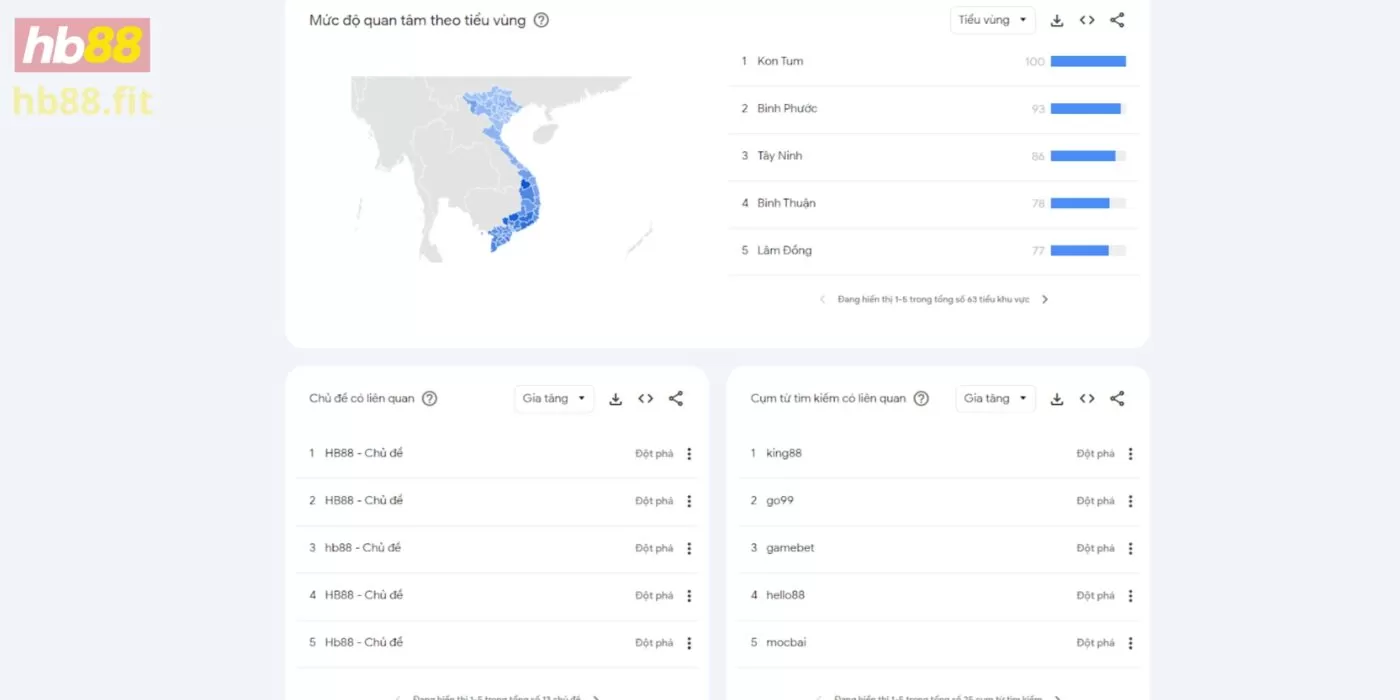Open the Hb88 - Chủ đề topic, number 5
The image size is (1400, 700).
click(x=364, y=642)
